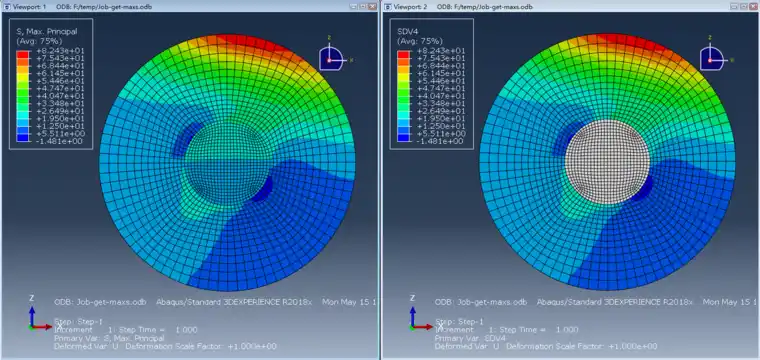Click the orientation triad in Viewport 1
This screenshot has width=760, height=360.
[40, 317]
